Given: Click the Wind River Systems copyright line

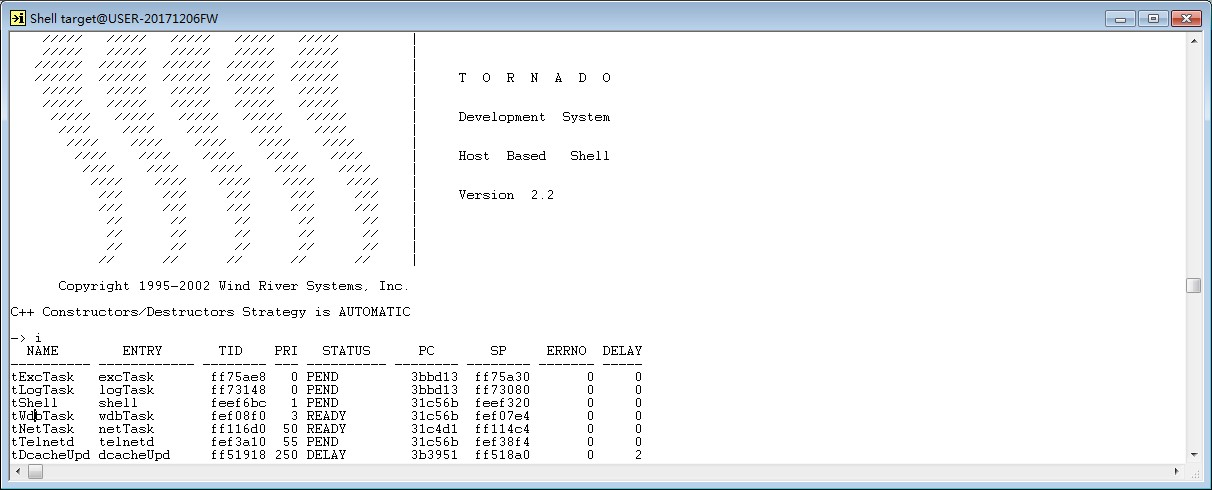Looking at the screenshot, I should pos(234,286).
